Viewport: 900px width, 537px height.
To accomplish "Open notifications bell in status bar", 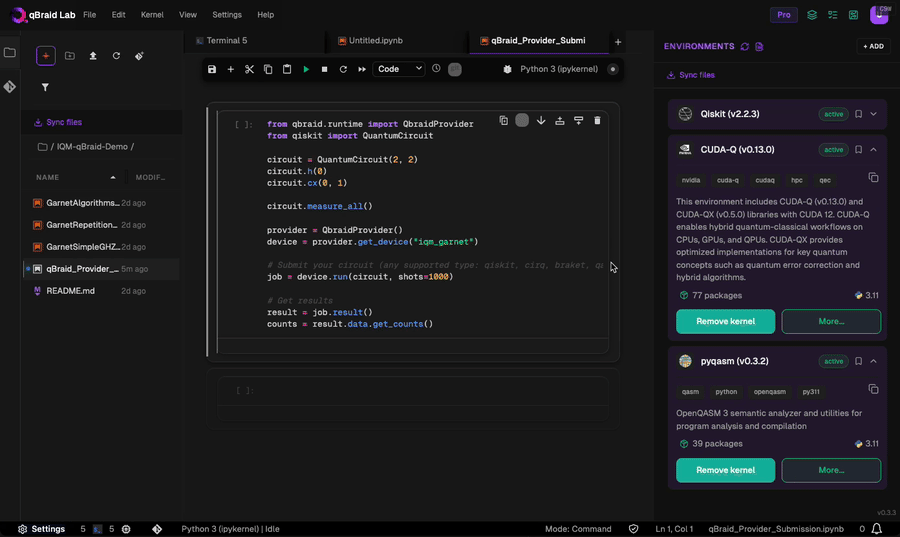I will coord(876,529).
